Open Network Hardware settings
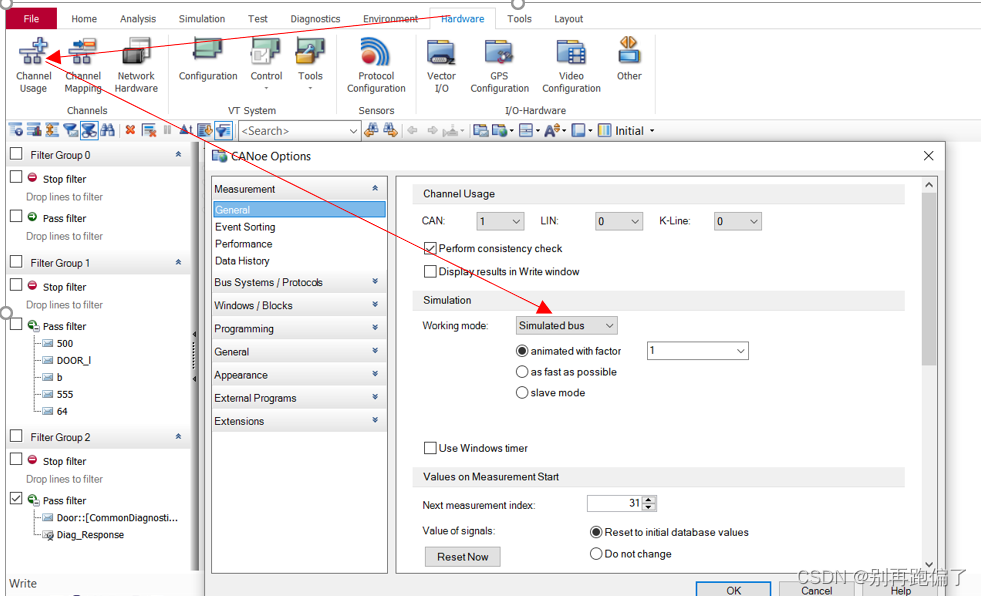The width and height of the screenshot is (981, 596). (x=136, y=66)
